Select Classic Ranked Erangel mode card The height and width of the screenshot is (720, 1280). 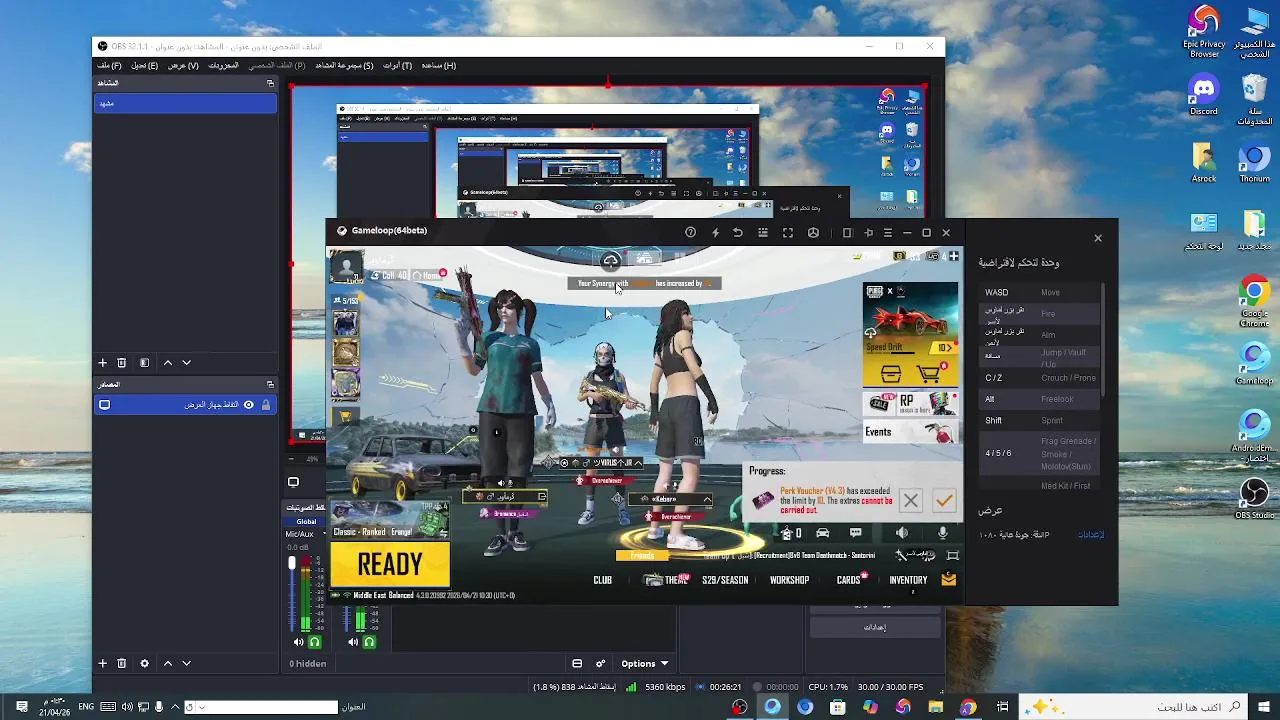tap(390, 520)
